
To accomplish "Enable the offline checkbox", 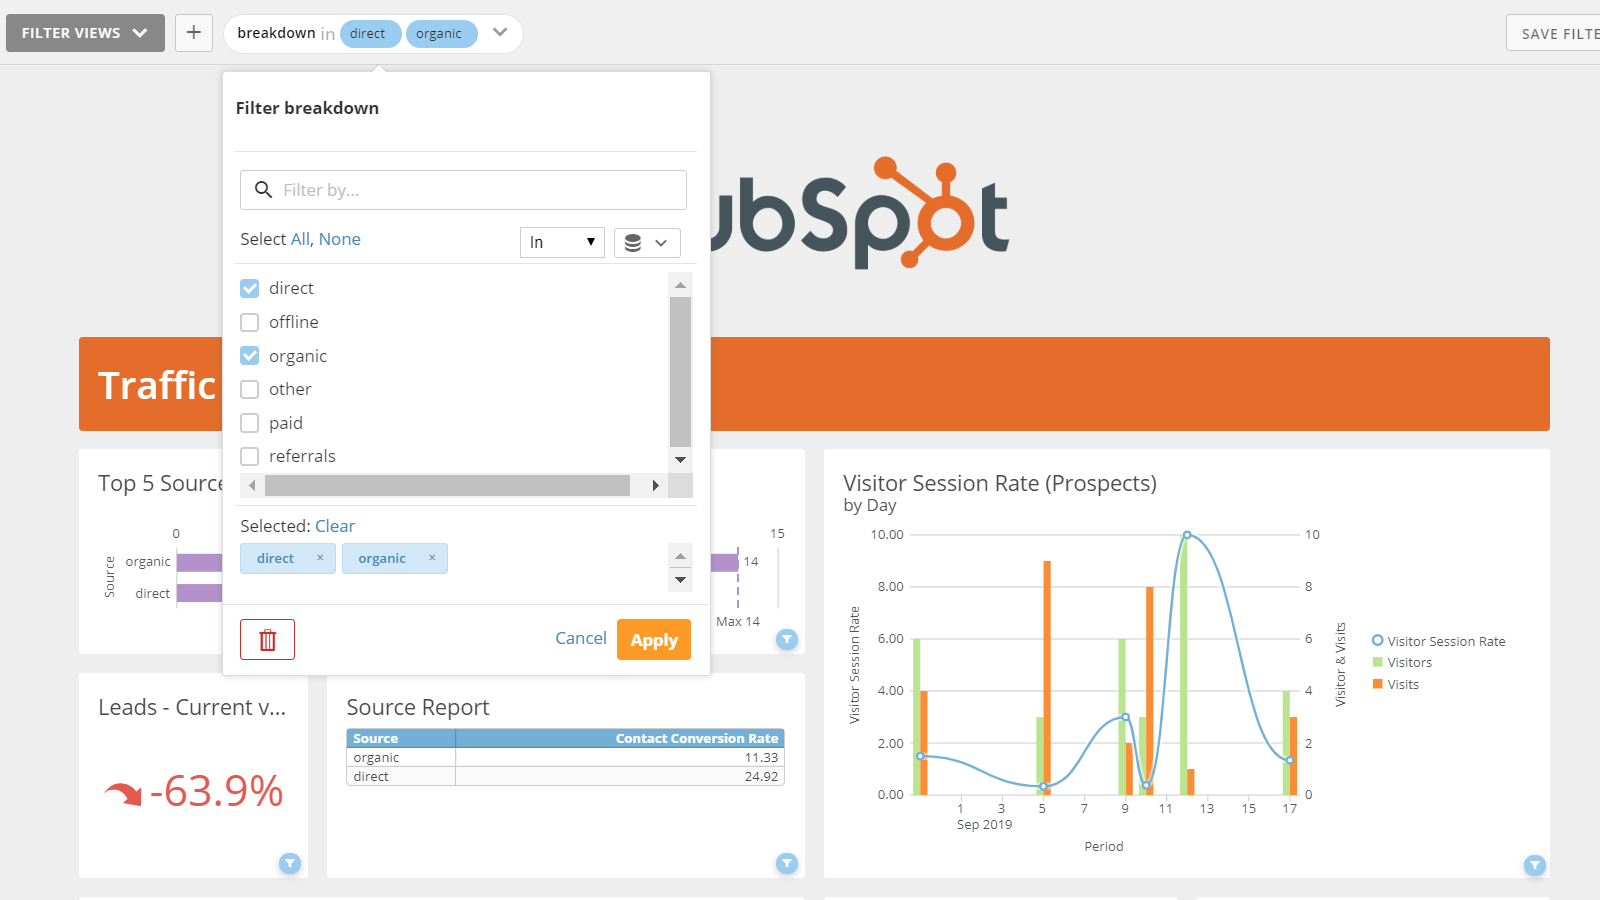I will point(249,322).
